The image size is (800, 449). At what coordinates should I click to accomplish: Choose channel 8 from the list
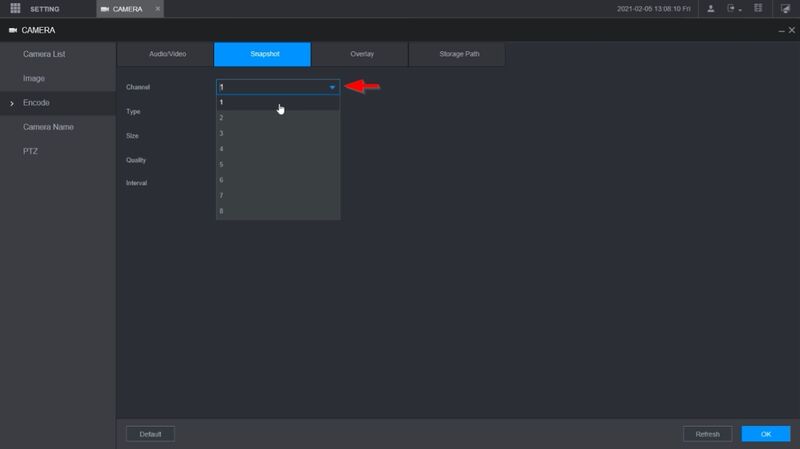point(278,211)
